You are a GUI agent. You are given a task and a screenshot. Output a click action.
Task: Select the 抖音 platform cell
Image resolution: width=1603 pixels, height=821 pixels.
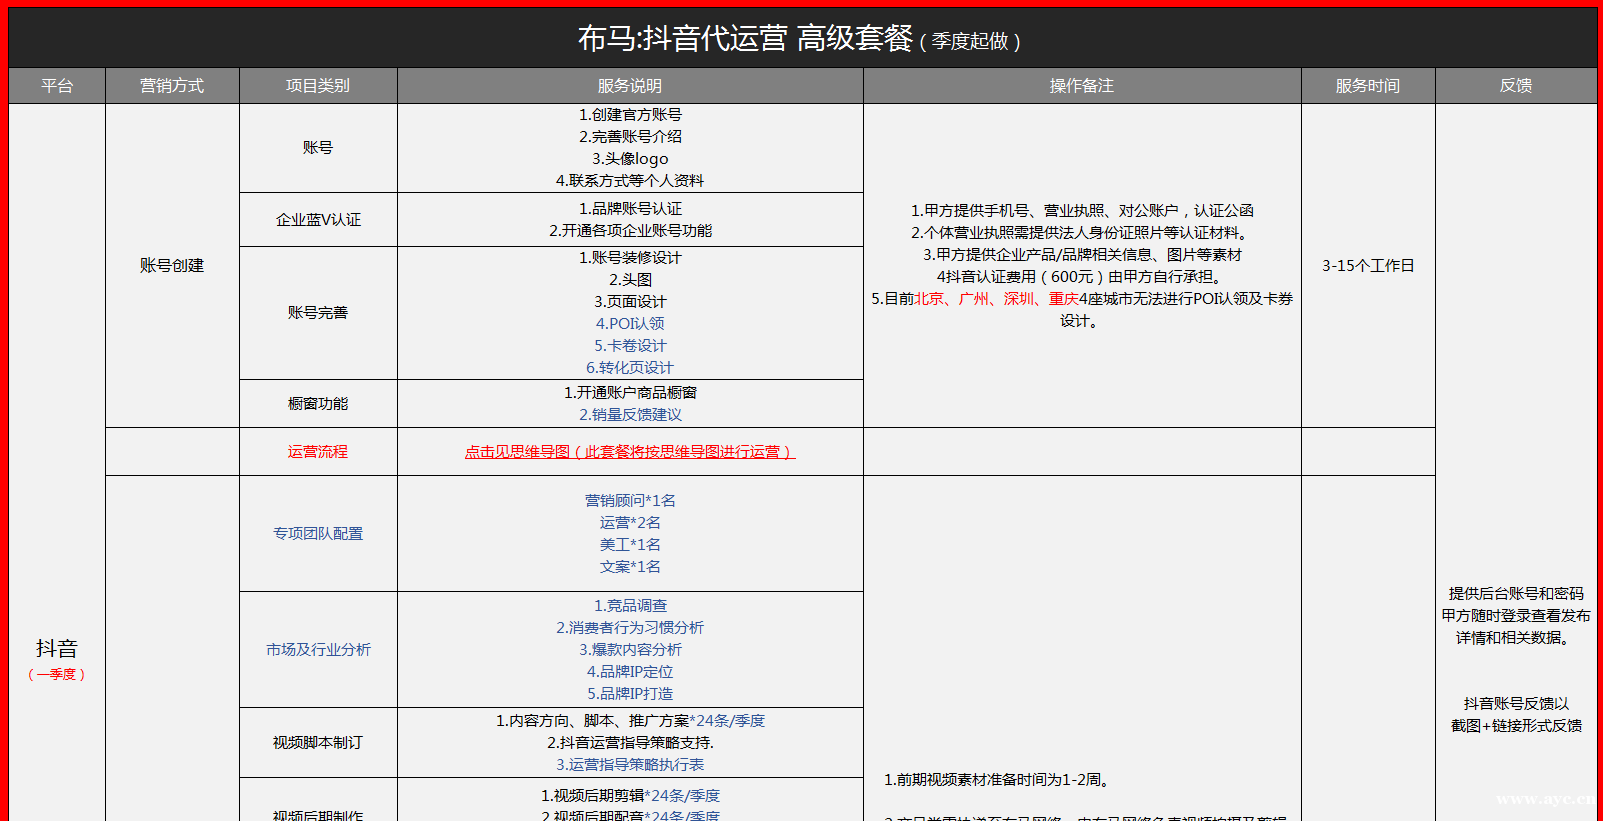57,650
